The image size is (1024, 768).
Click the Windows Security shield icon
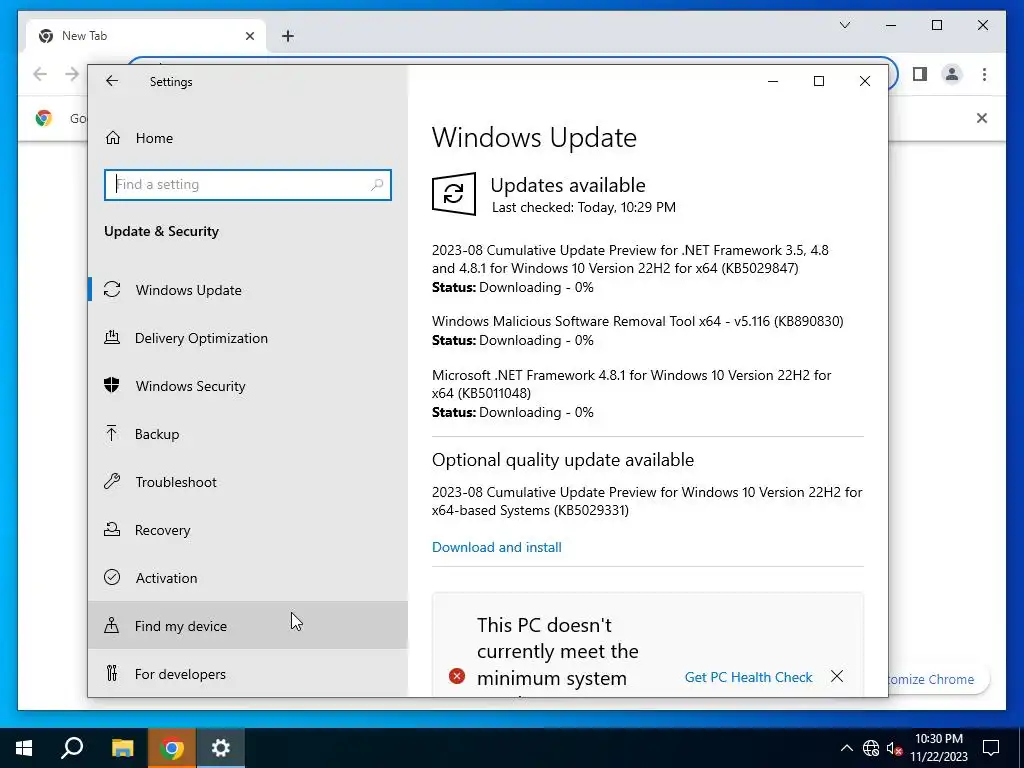pos(112,385)
